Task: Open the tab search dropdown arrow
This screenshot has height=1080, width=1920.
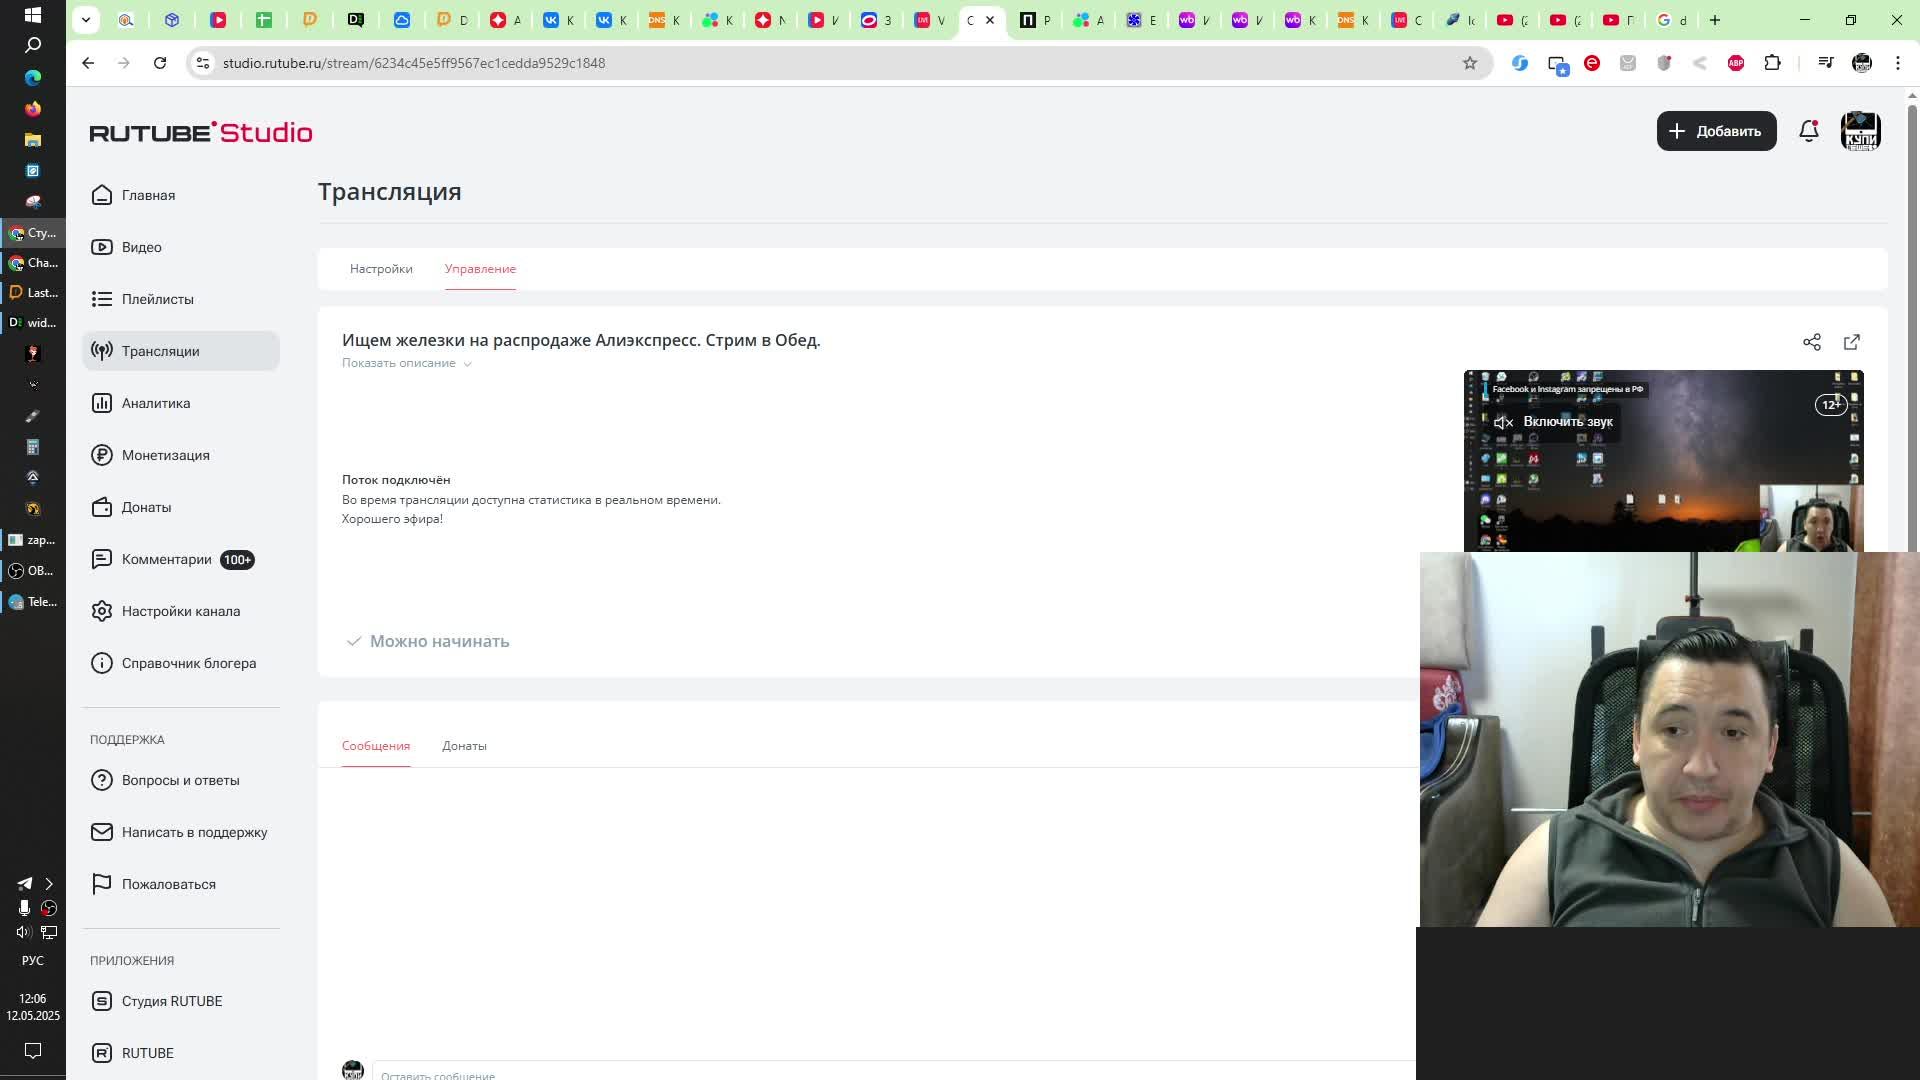Action: coord(86,20)
